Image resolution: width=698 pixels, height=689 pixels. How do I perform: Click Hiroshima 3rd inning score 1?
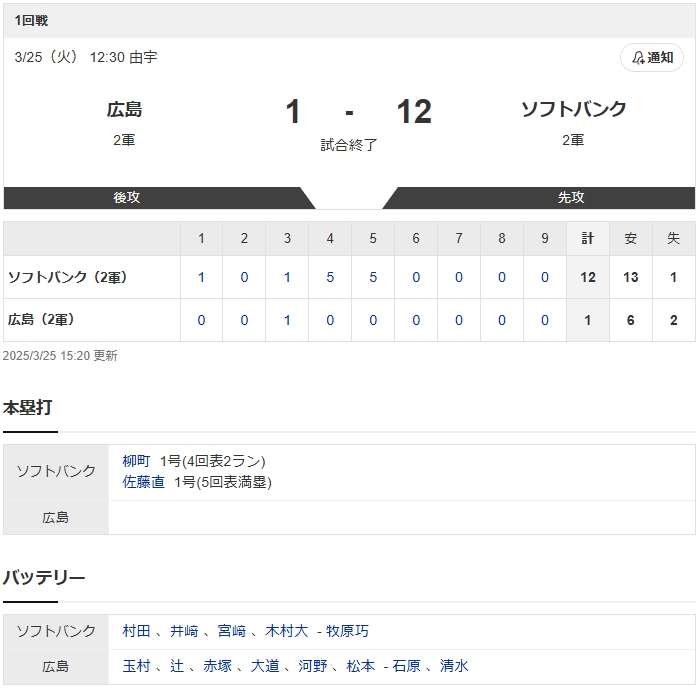pos(287,320)
